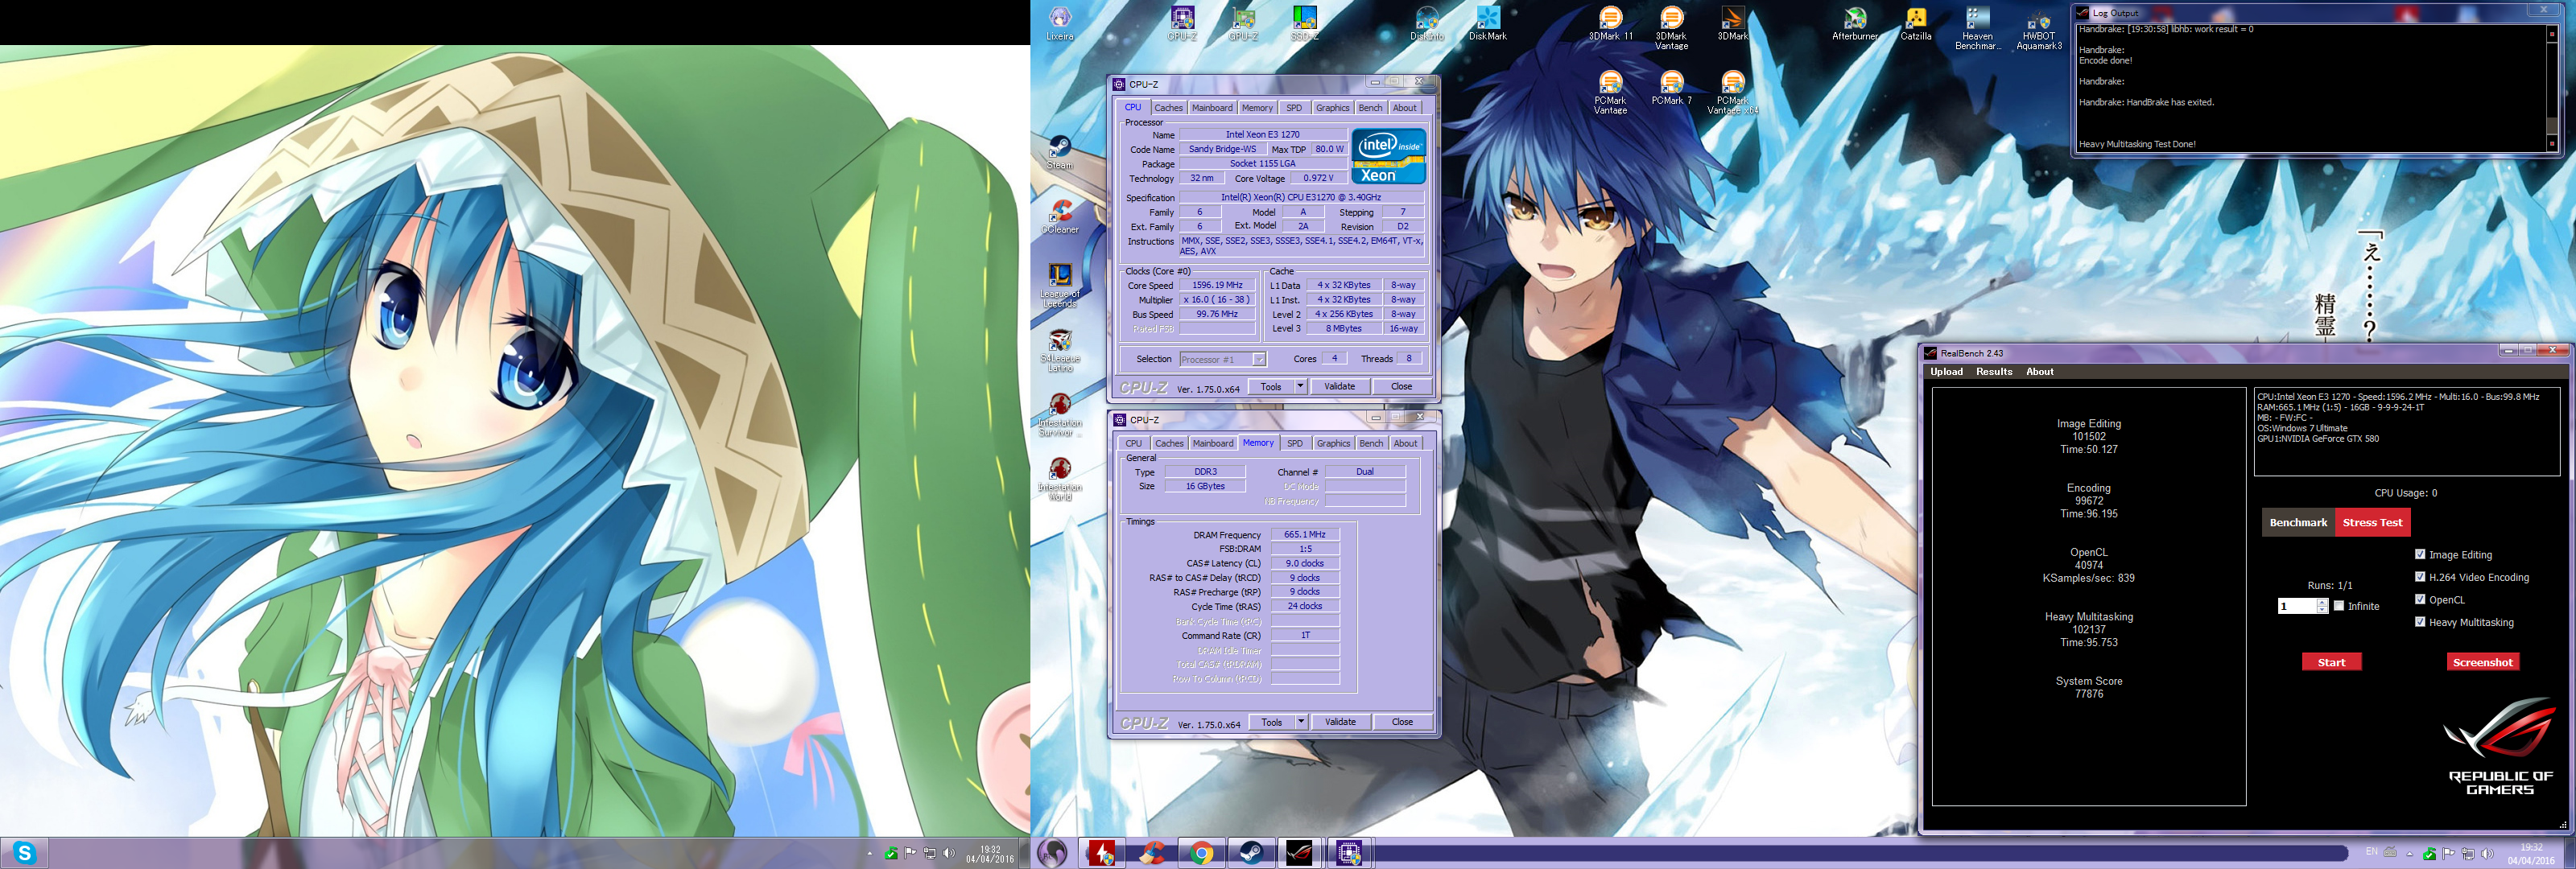Viewport: 2576px width, 869px height.
Task: Open the PCMark 7 desktop shortcut
Action: [x=1671, y=88]
